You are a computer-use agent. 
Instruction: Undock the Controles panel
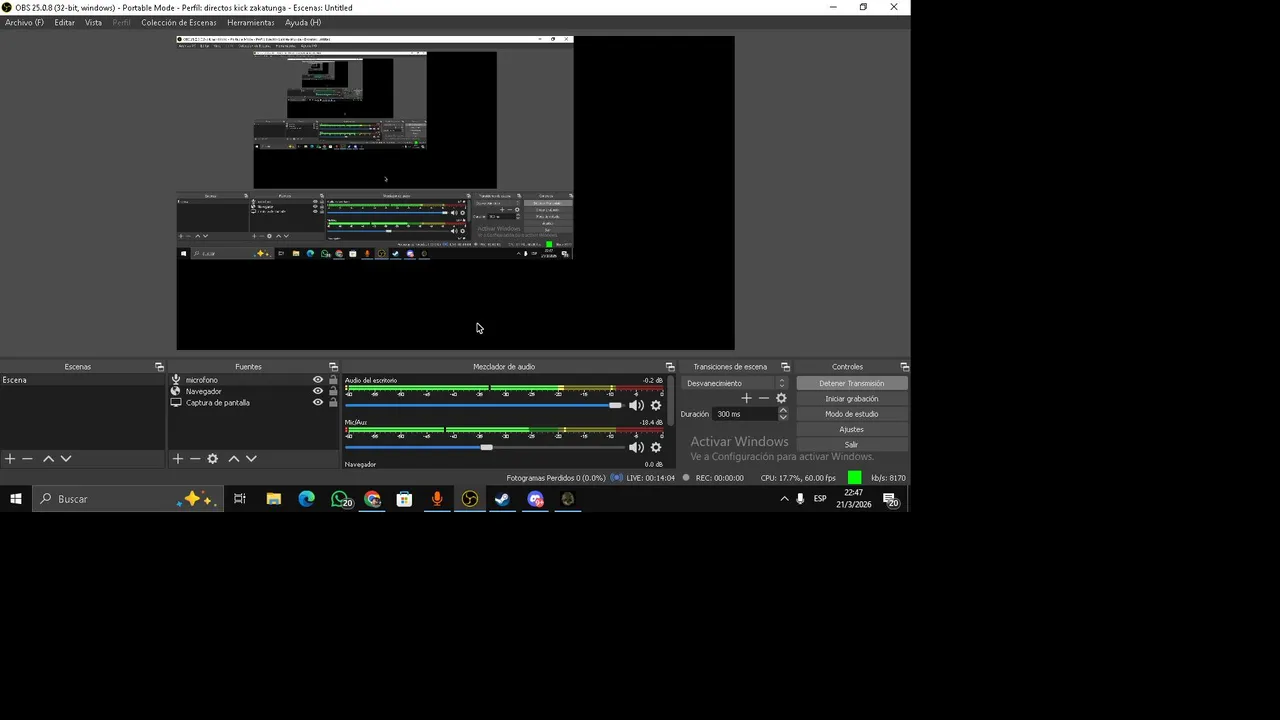pos(904,367)
